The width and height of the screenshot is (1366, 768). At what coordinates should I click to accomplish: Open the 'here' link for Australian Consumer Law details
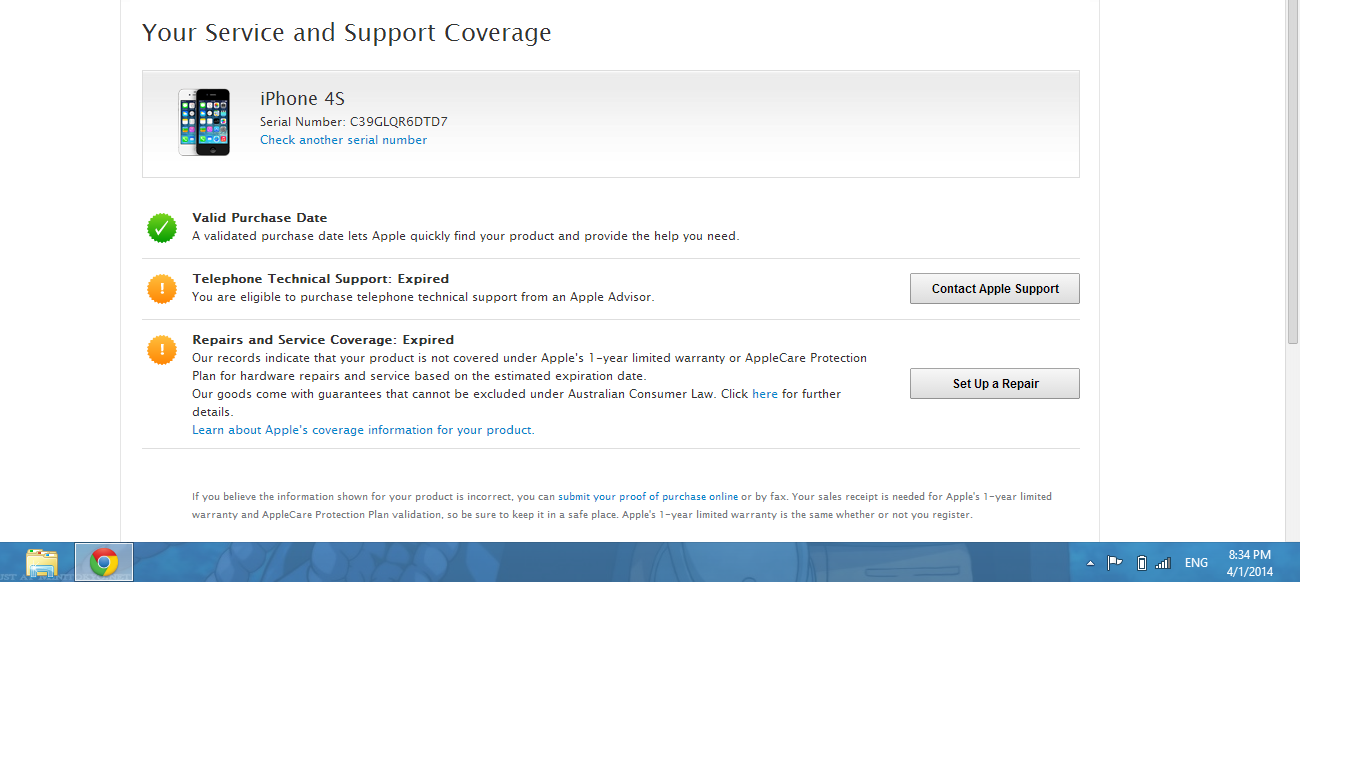(x=765, y=394)
